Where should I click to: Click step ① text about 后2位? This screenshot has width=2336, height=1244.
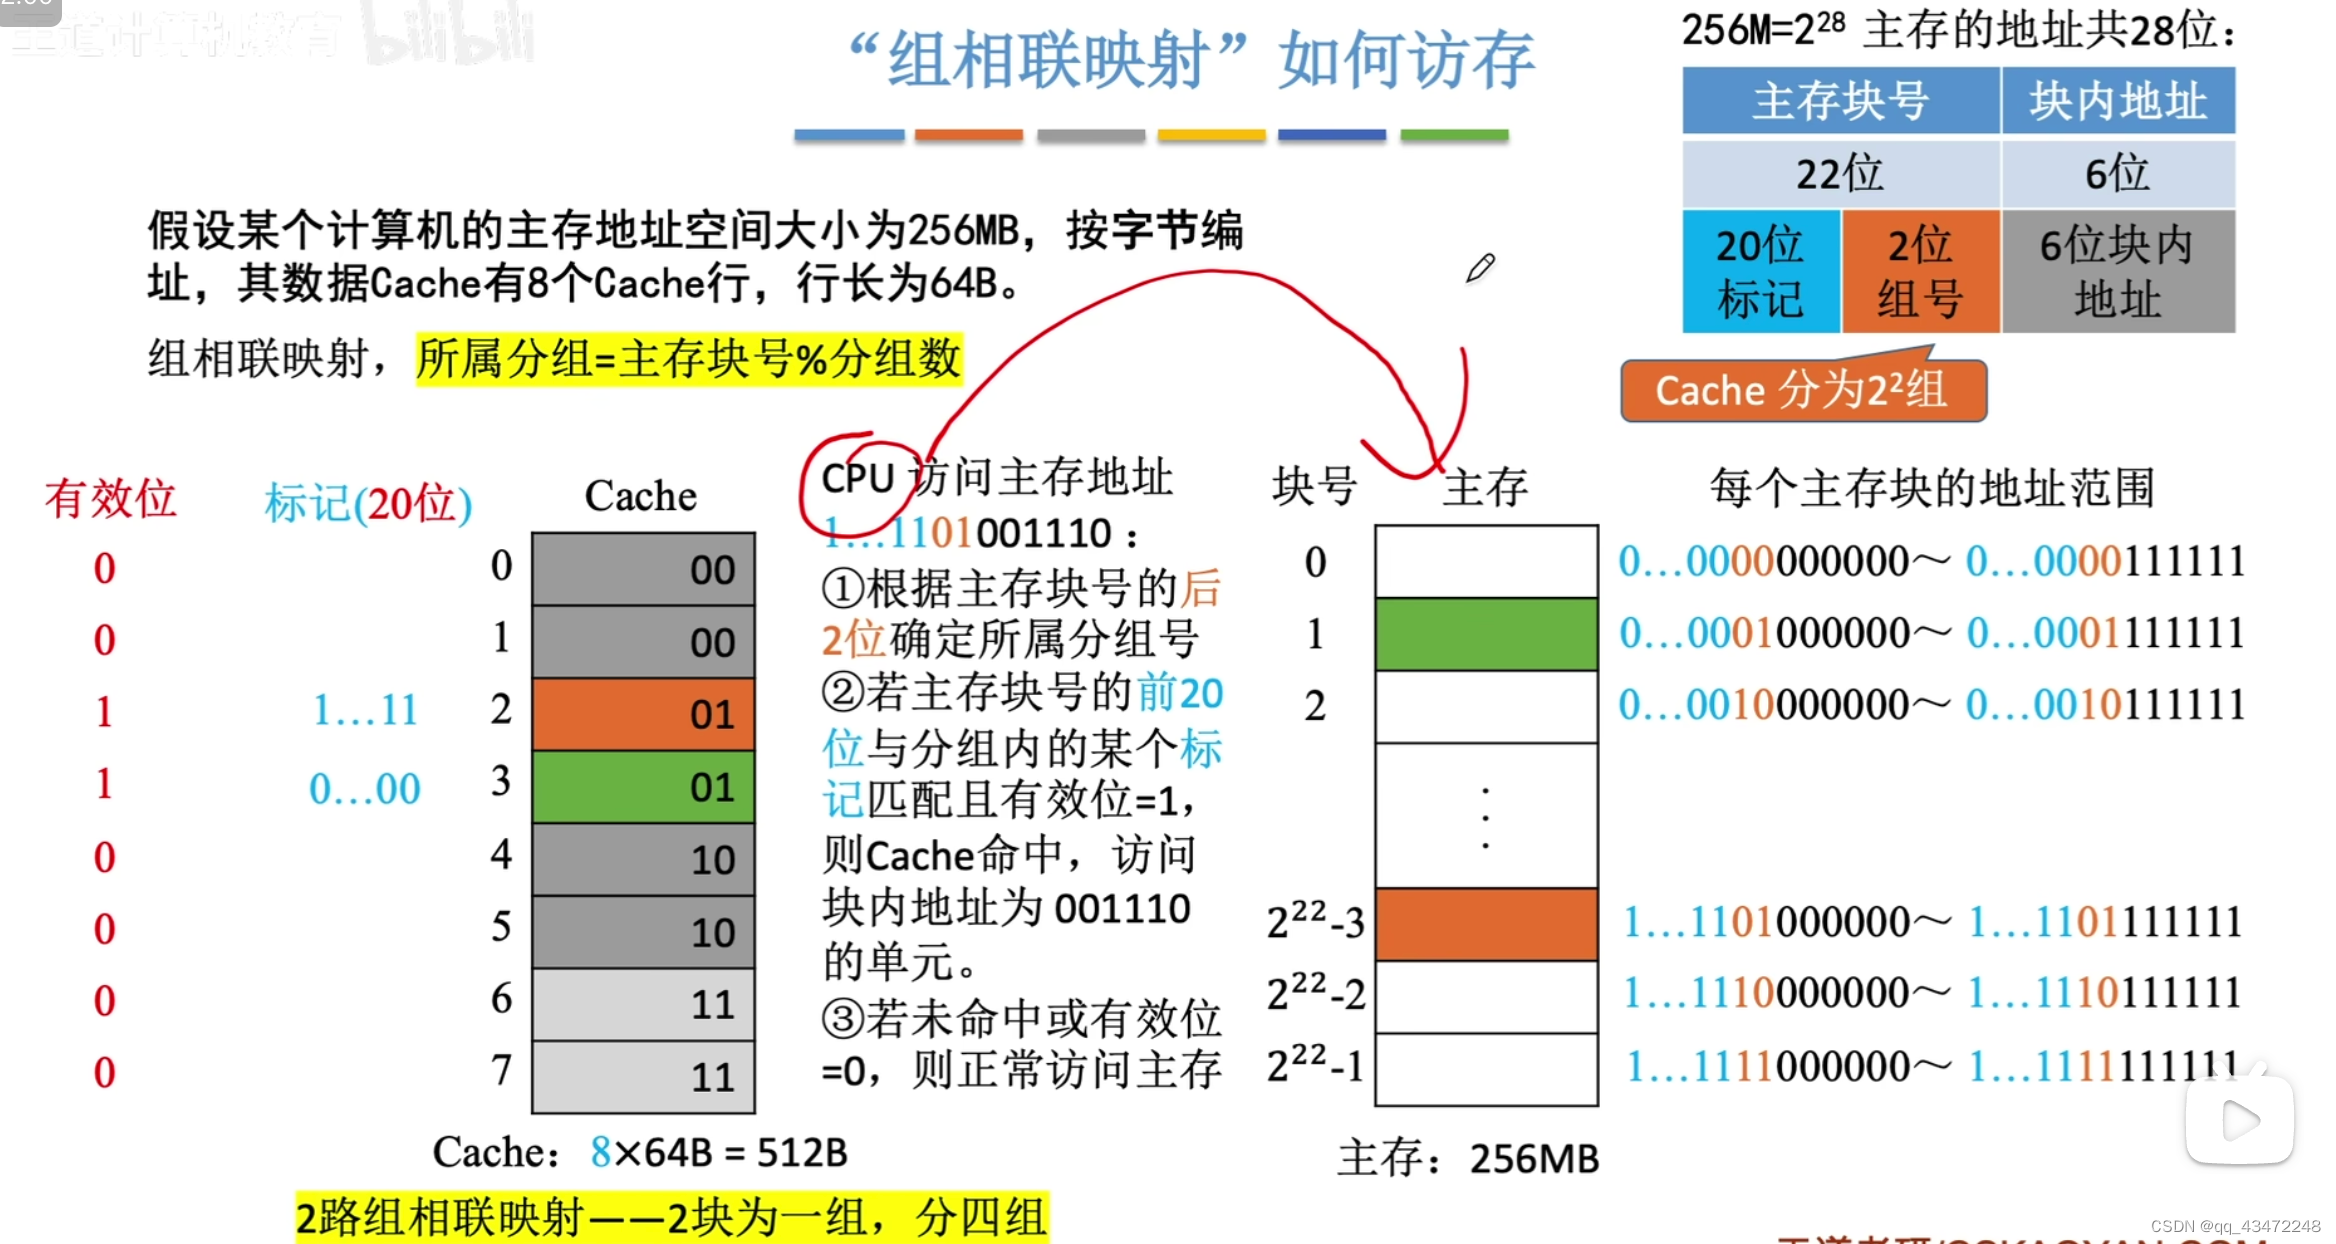tap(1021, 614)
